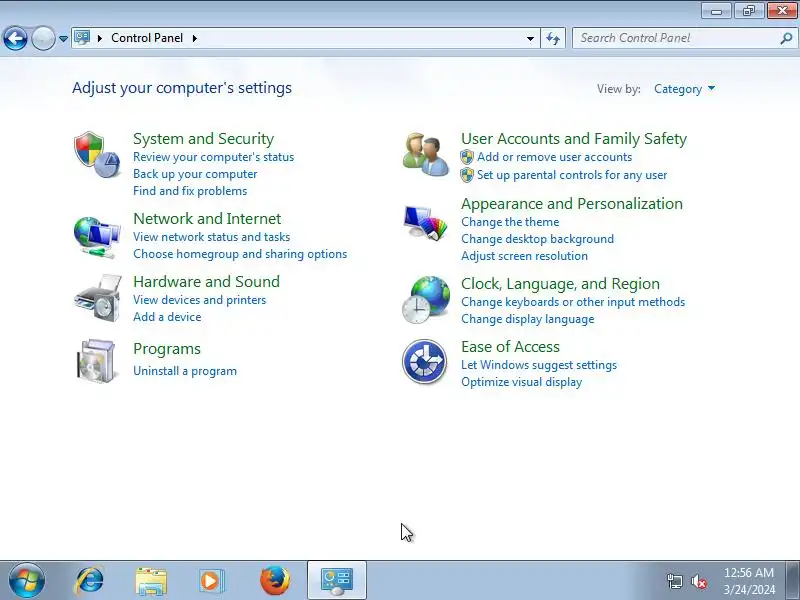This screenshot has height=600, width=800.
Task: Click the Network and Internet globe icon
Action: click(x=97, y=238)
